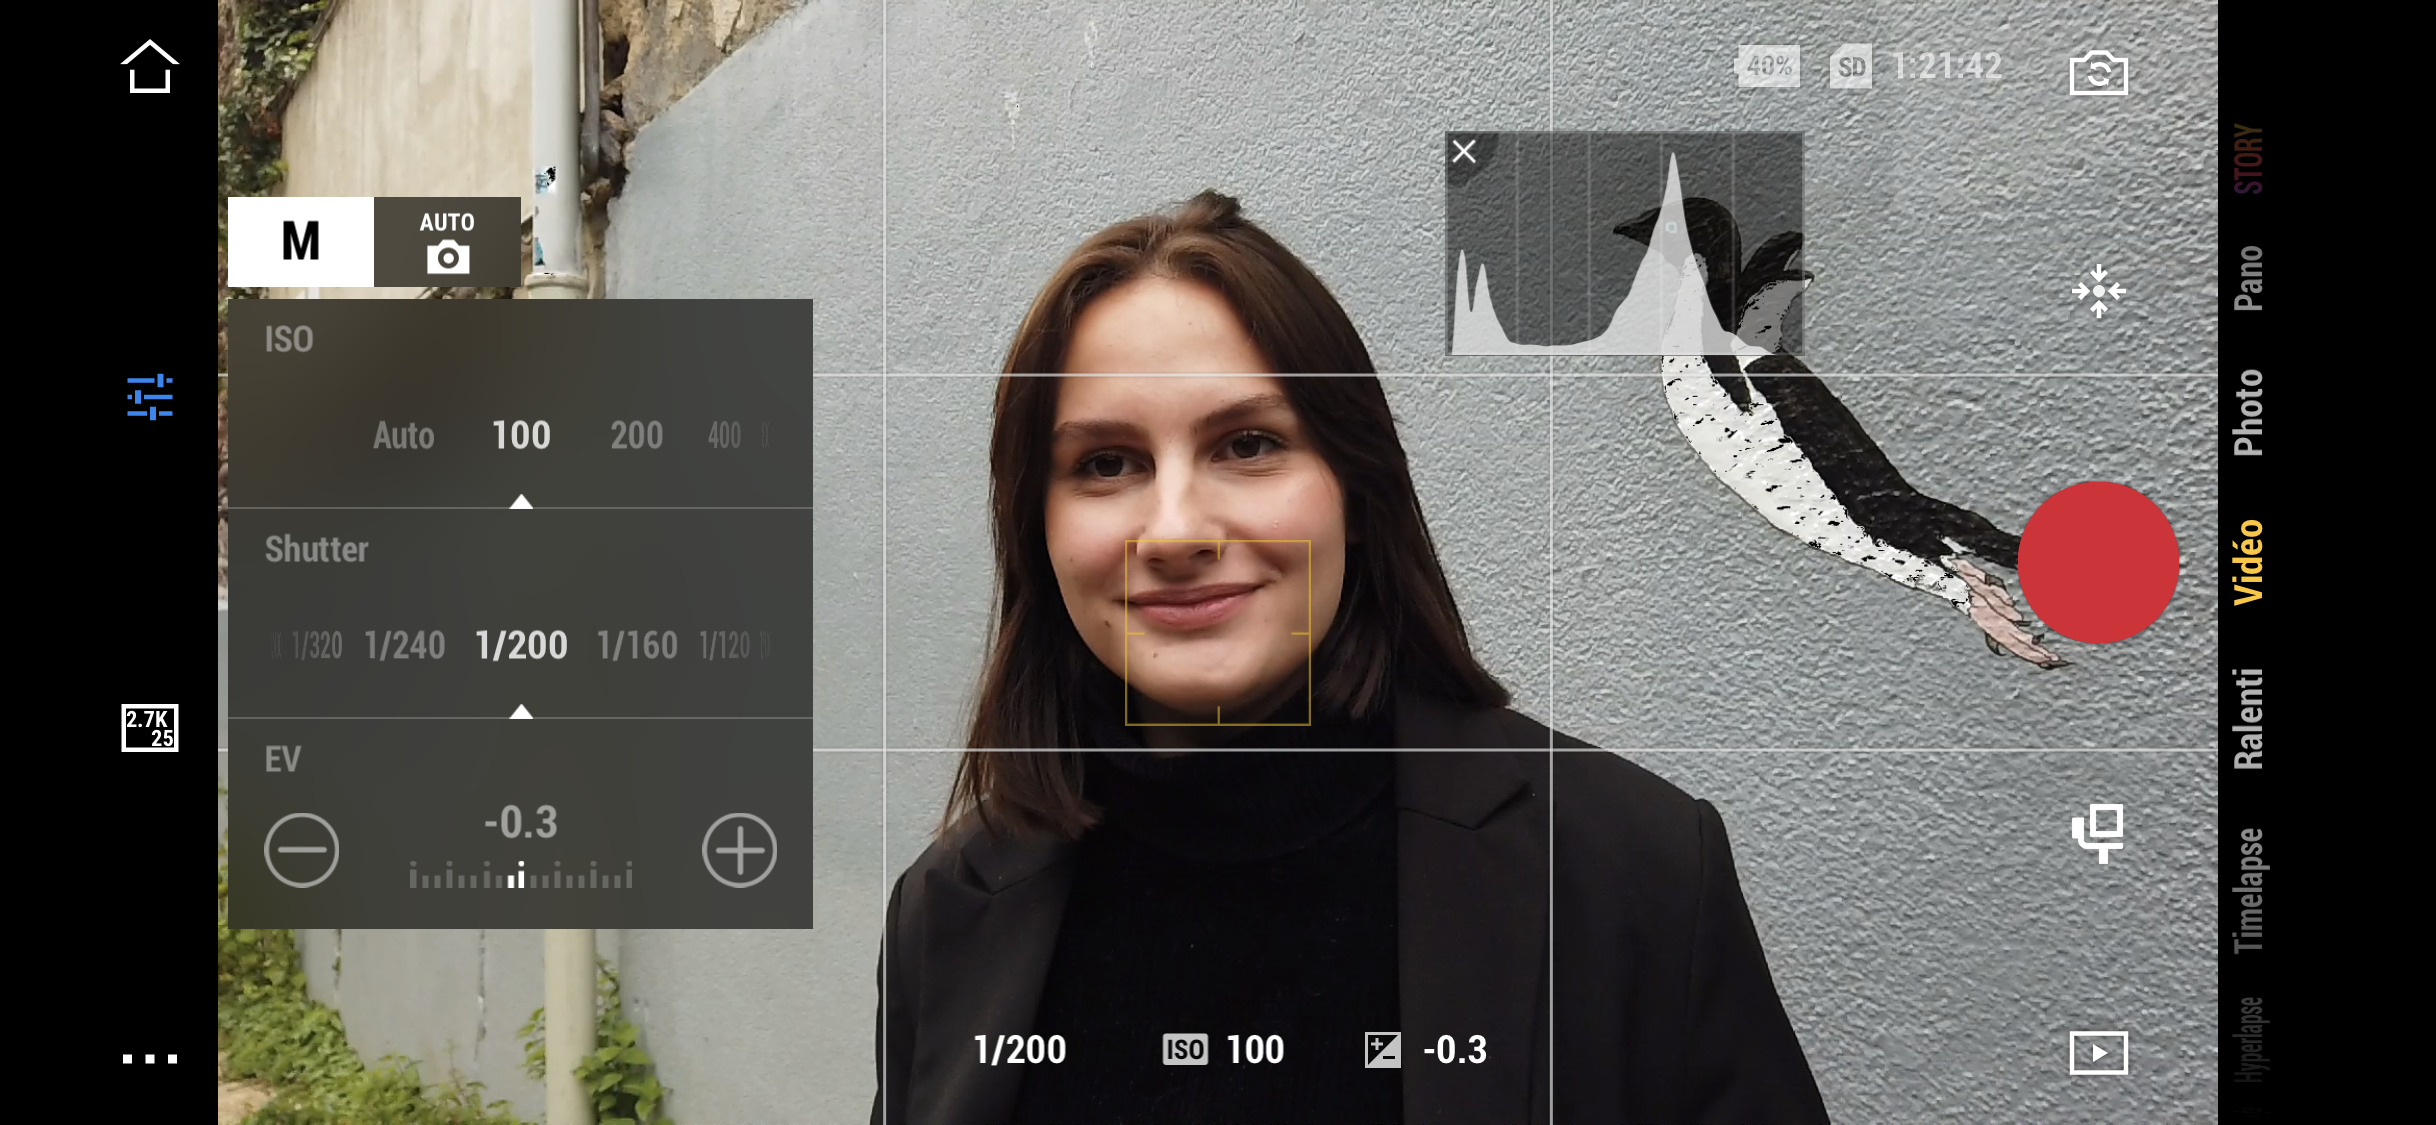
Task: Decrease EV with minus button
Action: pyautogui.click(x=301, y=850)
